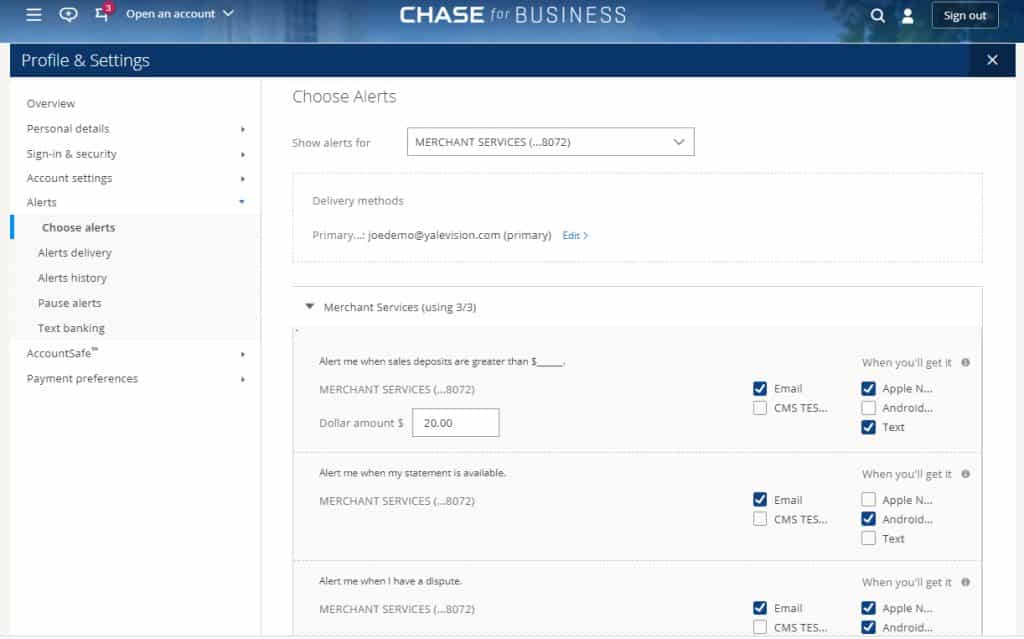
Task: Click the monitor icon beside the hamburger menu
Action: click(x=66, y=15)
